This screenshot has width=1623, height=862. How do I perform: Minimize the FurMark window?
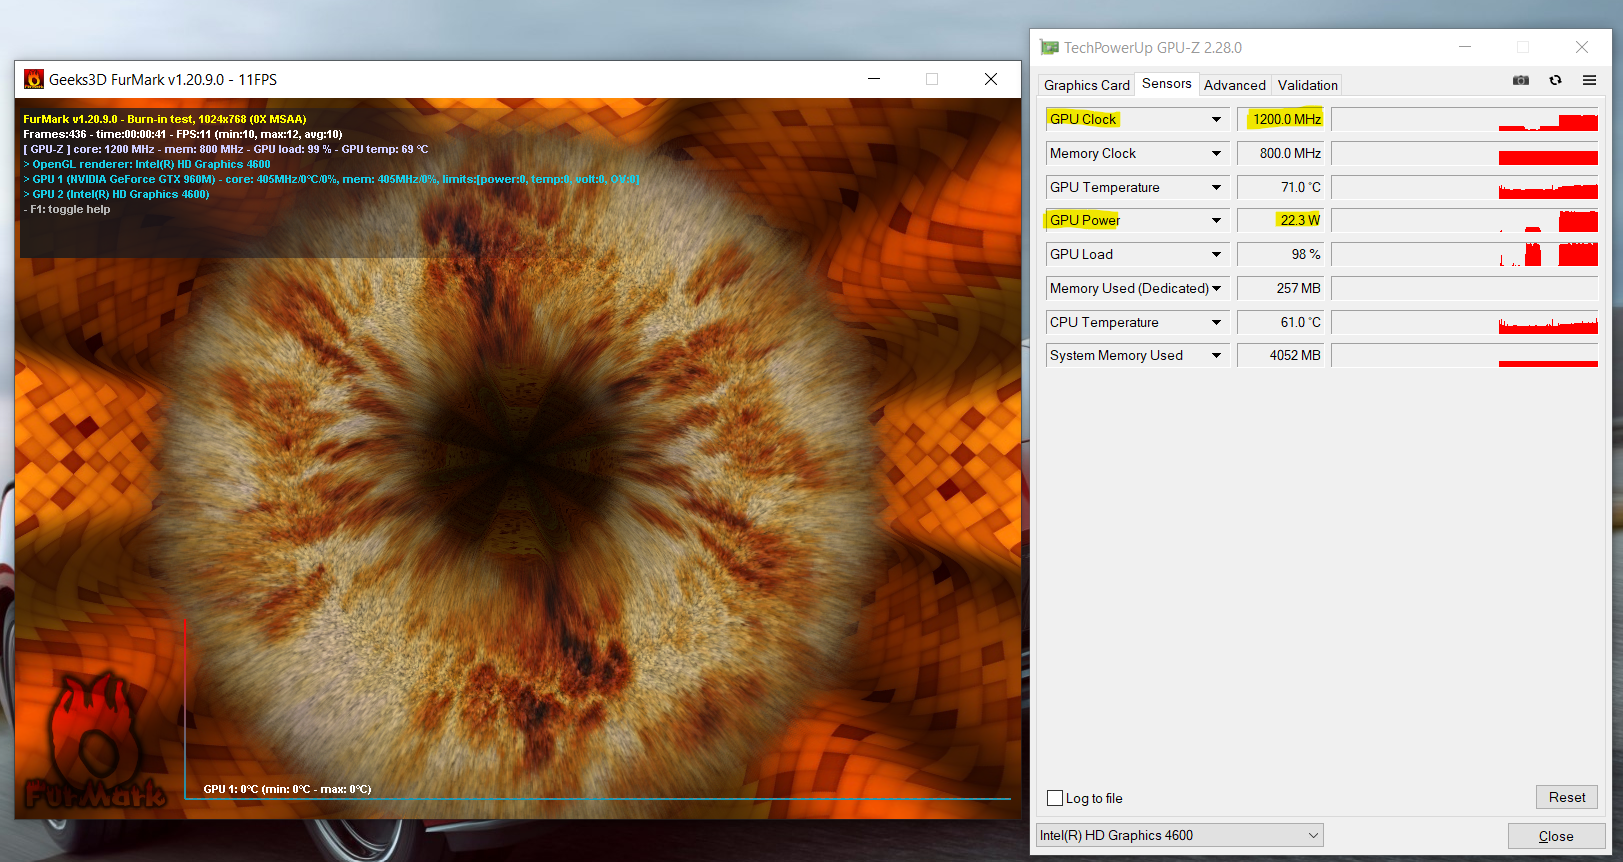point(874,79)
